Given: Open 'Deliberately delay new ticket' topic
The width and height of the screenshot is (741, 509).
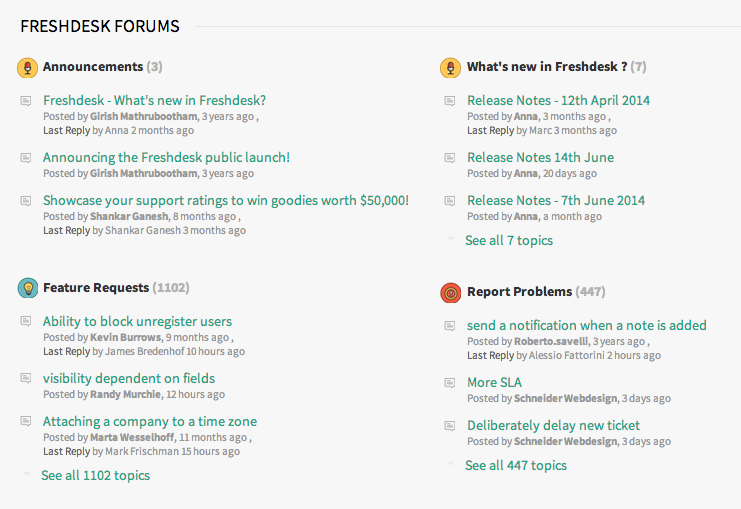Looking at the screenshot, I should coord(553,425).
